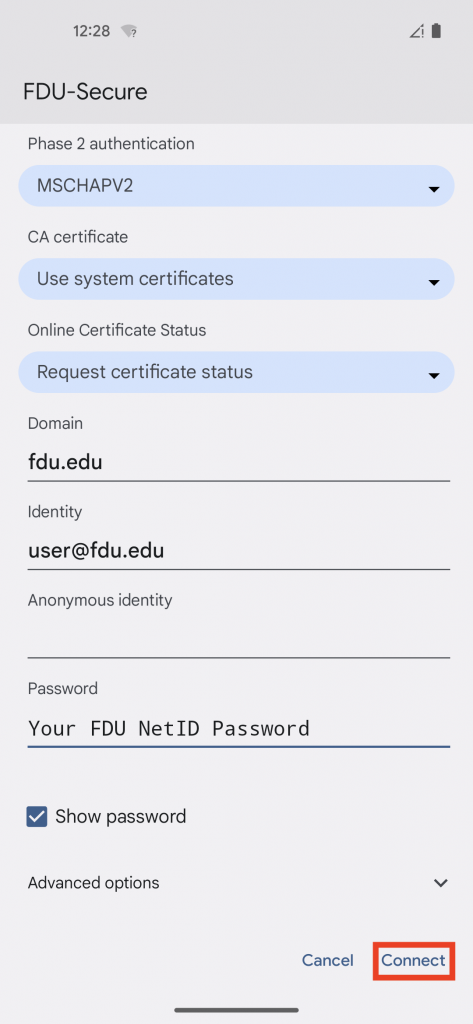Expand Advanced options section
Viewport: 473px width, 1024px height.
[238, 883]
